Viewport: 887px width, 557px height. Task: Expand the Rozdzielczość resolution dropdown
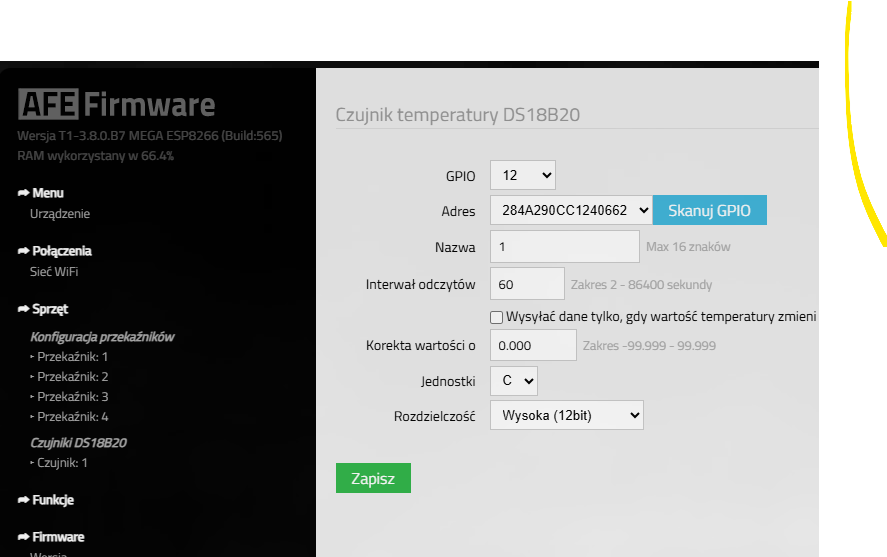click(566, 415)
